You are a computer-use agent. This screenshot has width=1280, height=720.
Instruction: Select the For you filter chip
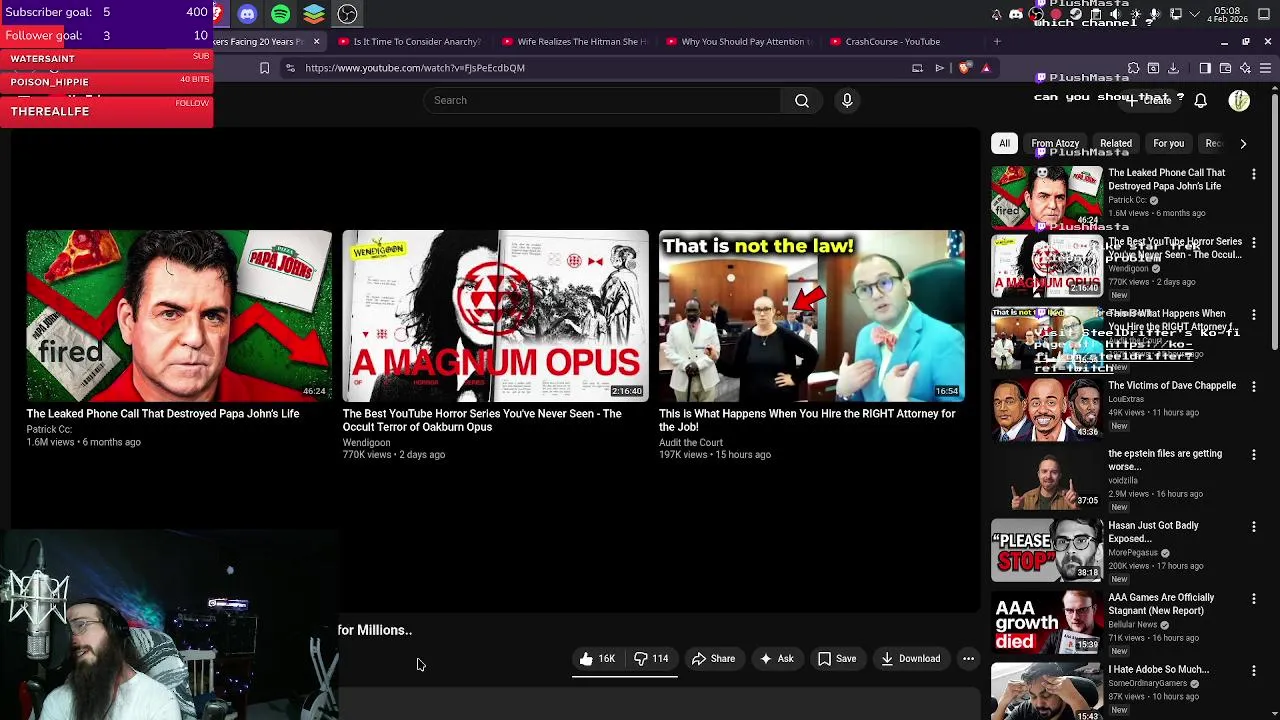coord(1168,143)
